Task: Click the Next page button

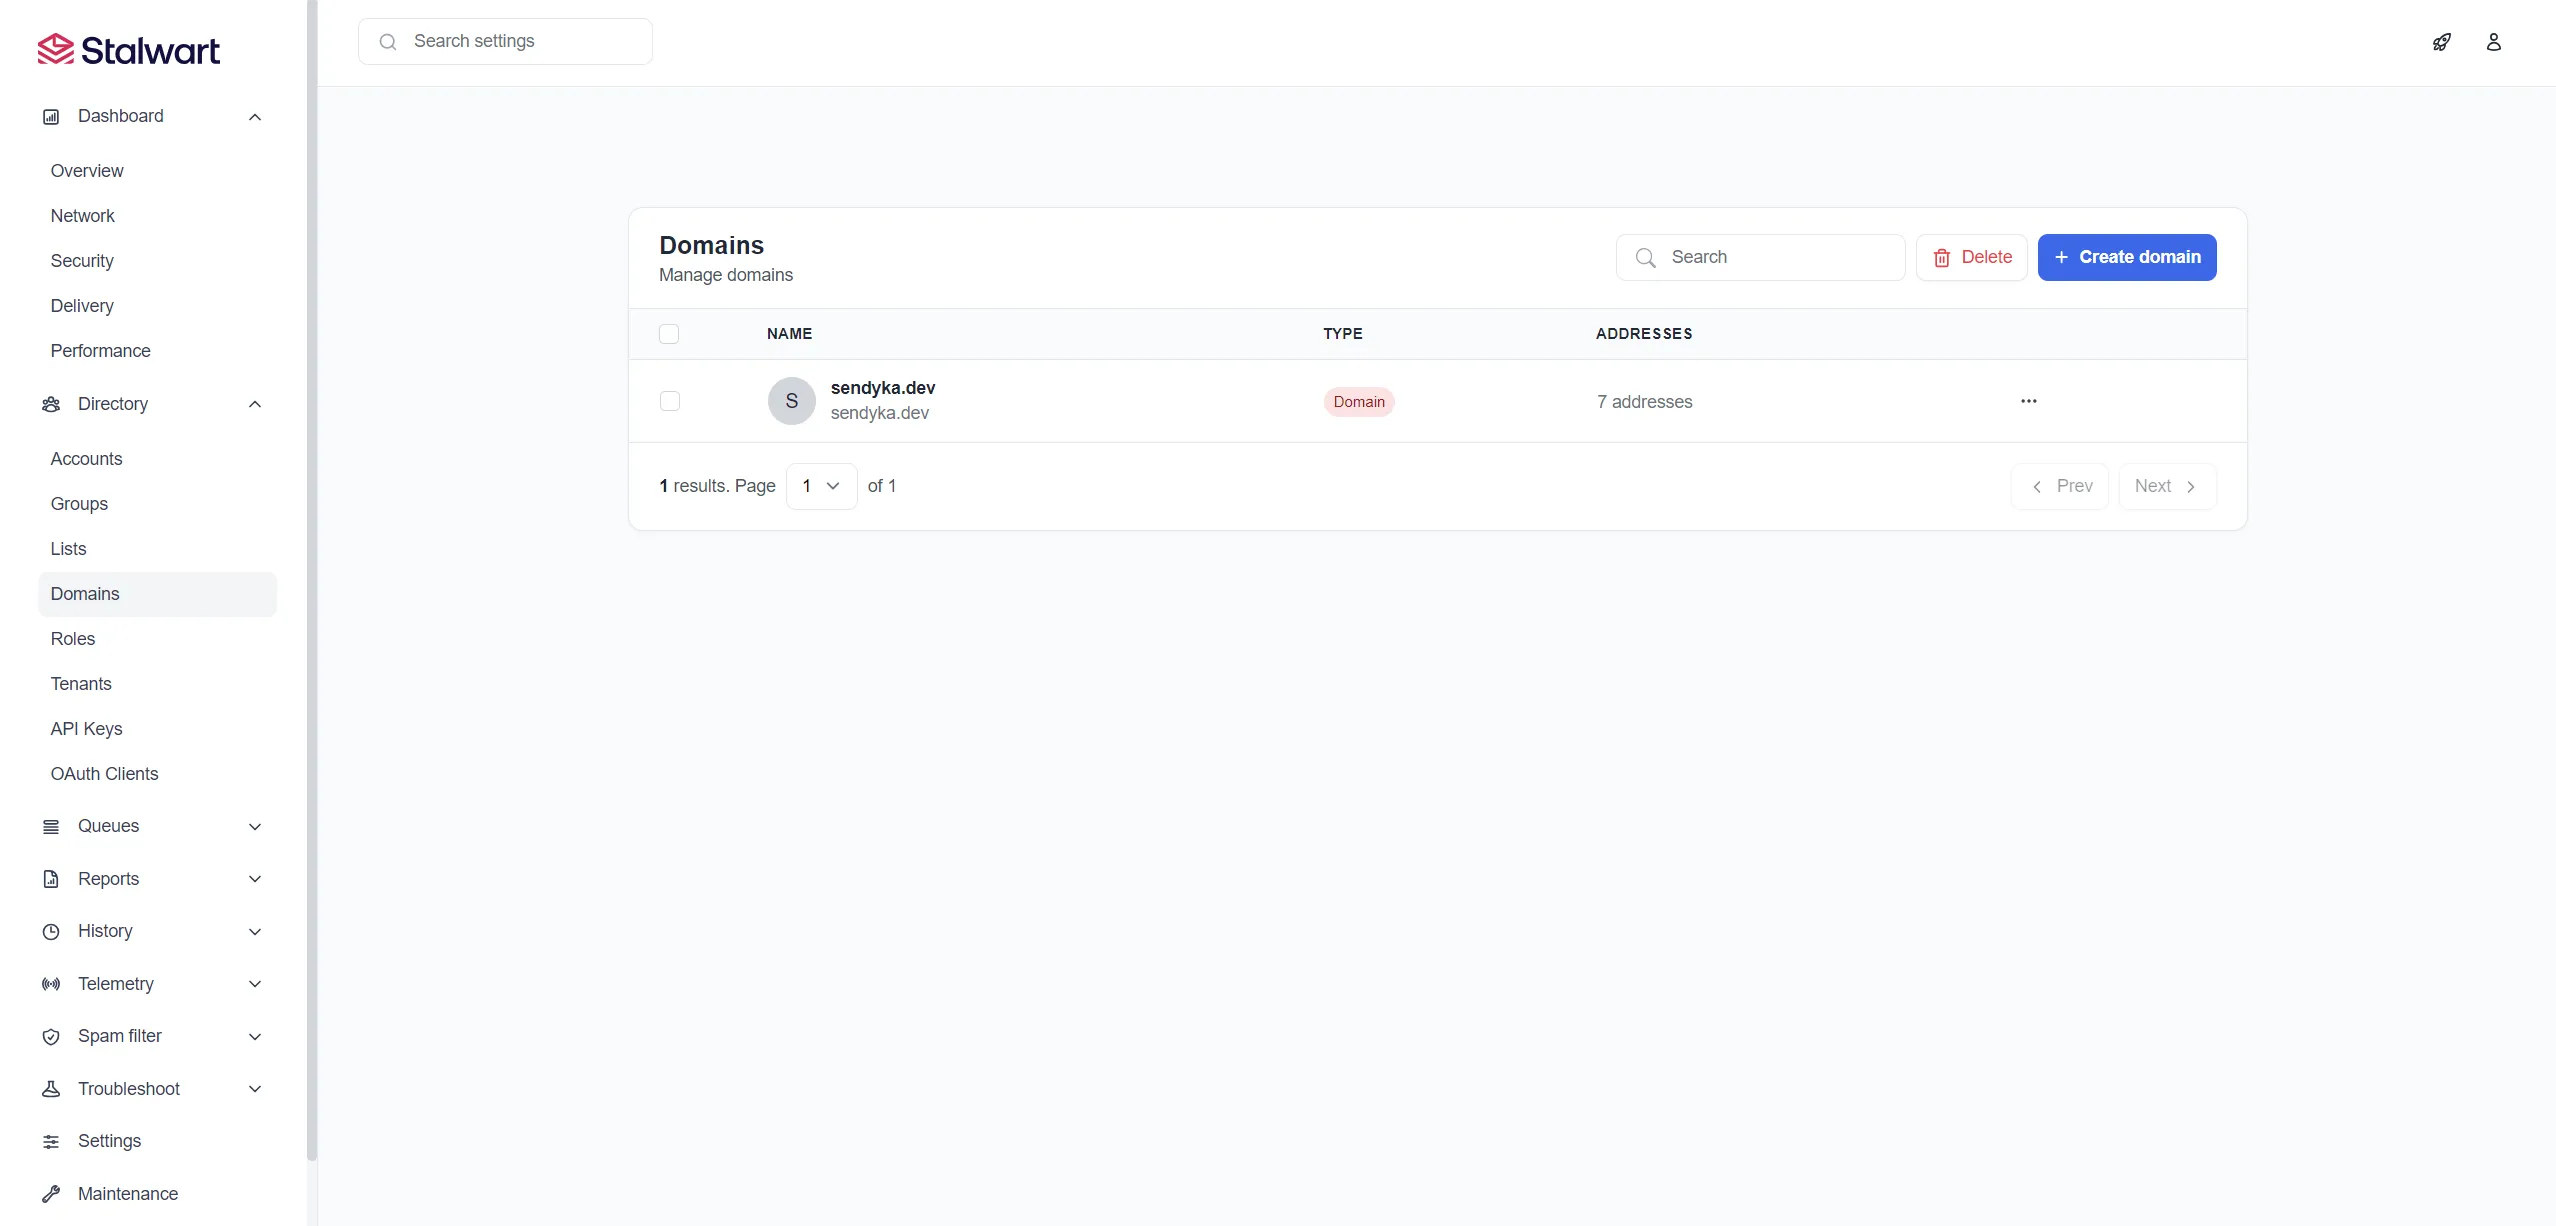Action: click(x=2167, y=486)
